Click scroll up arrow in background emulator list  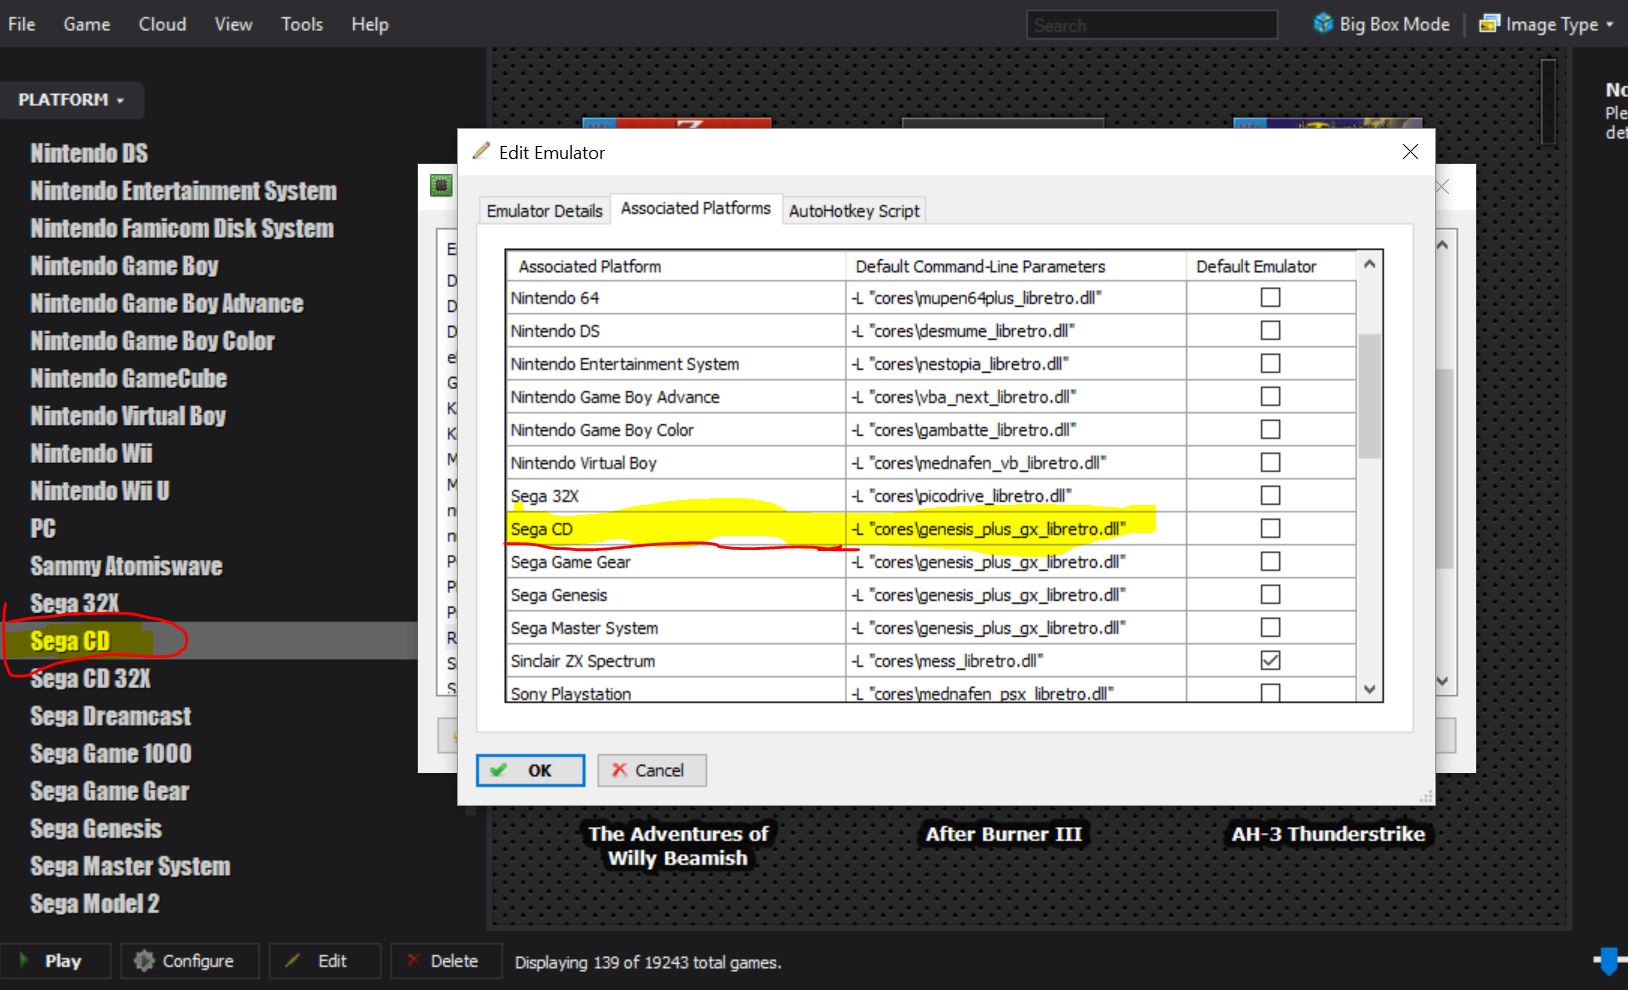pyautogui.click(x=1442, y=245)
